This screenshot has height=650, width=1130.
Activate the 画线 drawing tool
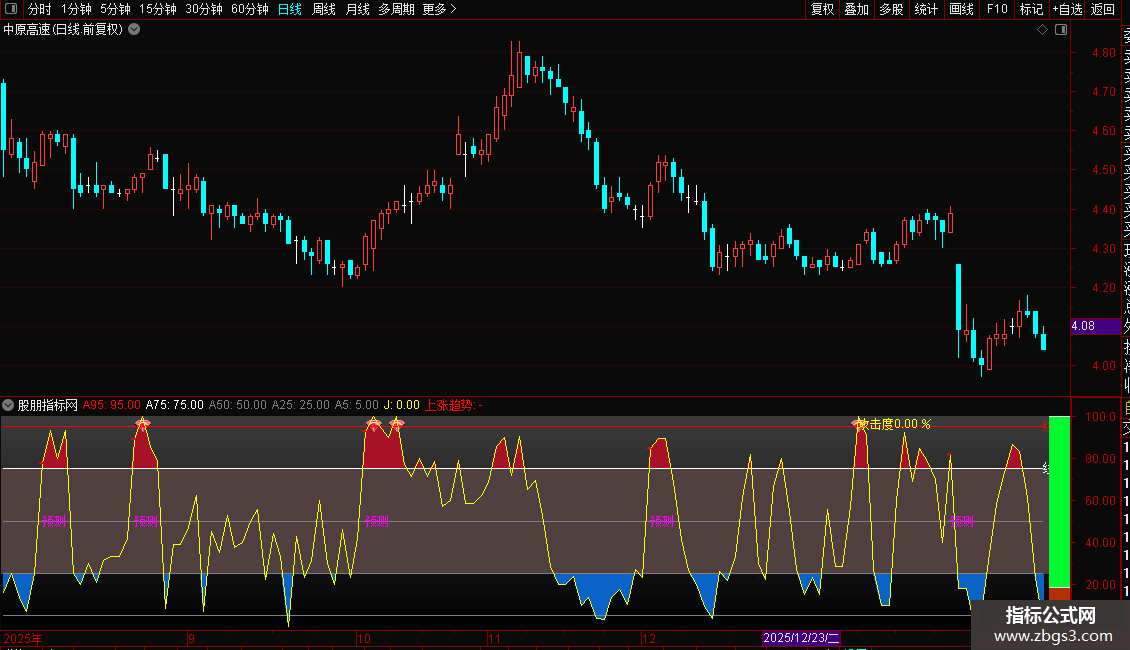click(x=961, y=9)
